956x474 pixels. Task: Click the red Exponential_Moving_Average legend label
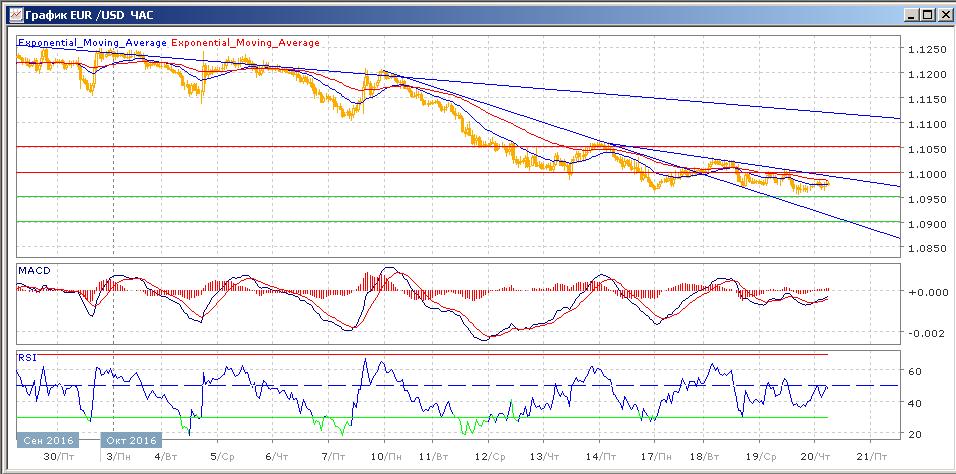pos(245,43)
